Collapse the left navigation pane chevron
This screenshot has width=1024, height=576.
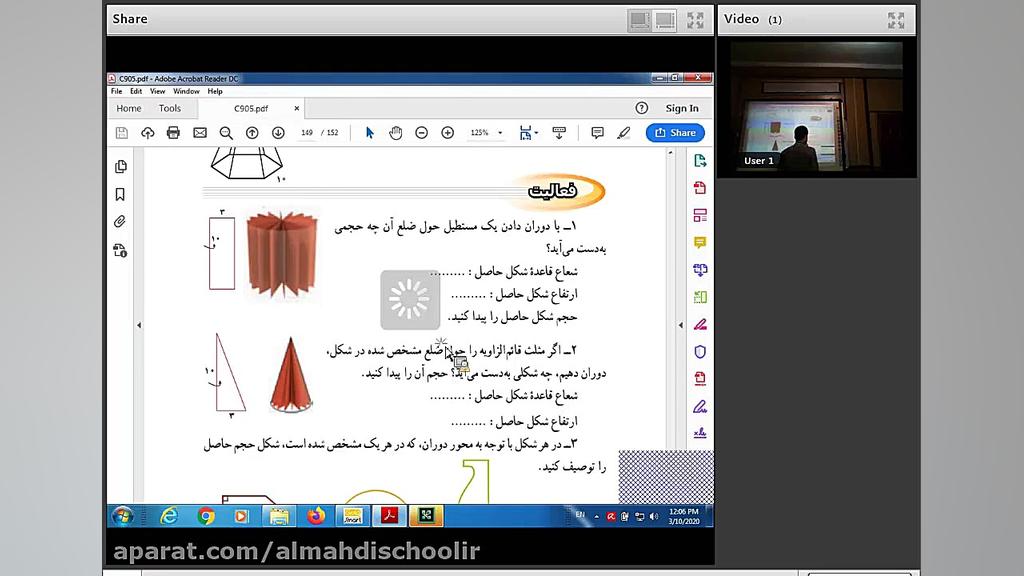[x=139, y=324]
